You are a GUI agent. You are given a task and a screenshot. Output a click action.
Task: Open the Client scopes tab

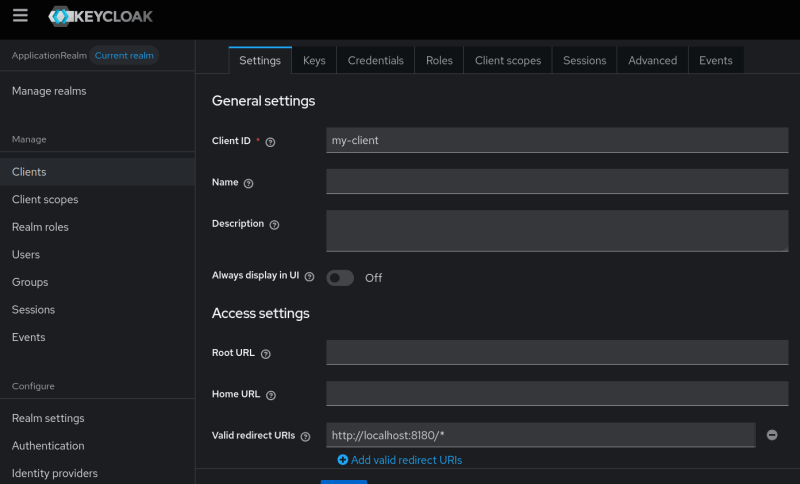click(x=508, y=60)
